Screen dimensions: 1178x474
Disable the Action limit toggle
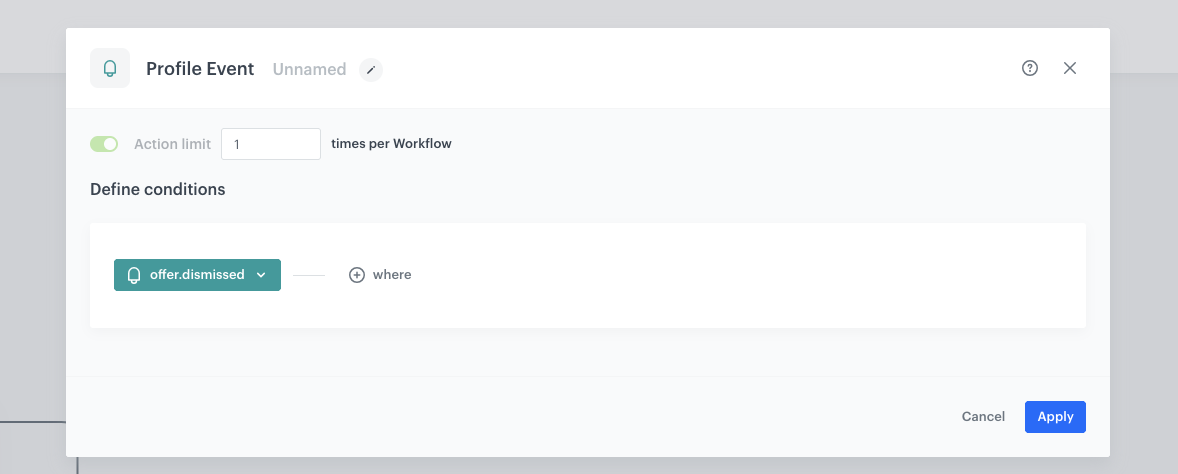click(104, 144)
